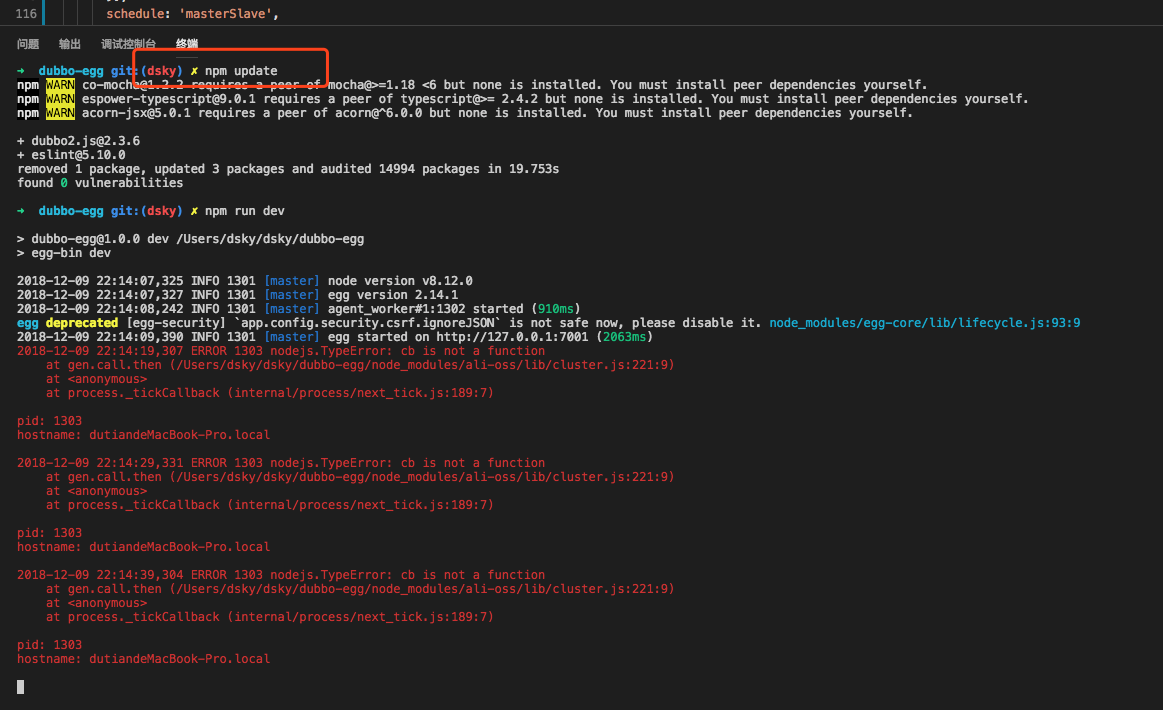Select the active 终端 (Terminal) tab

[x=186, y=43]
